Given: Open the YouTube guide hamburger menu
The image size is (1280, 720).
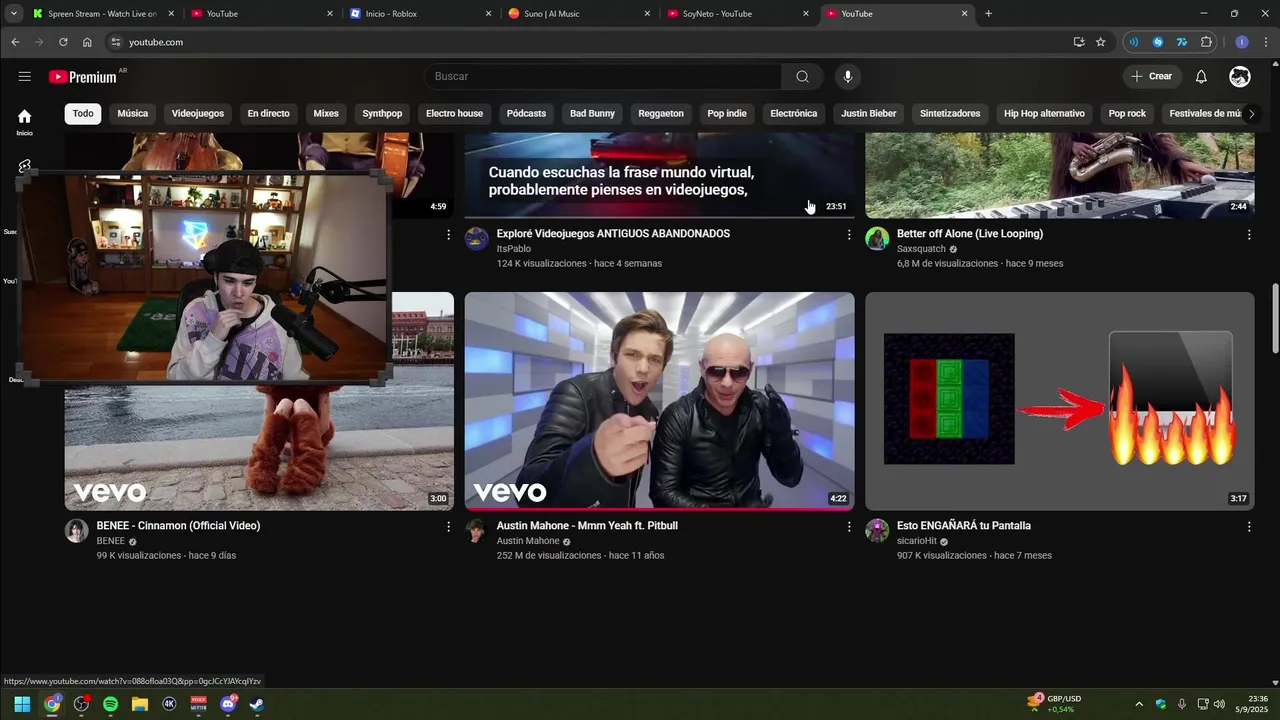Looking at the screenshot, I should pyautogui.click(x=25, y=77).
